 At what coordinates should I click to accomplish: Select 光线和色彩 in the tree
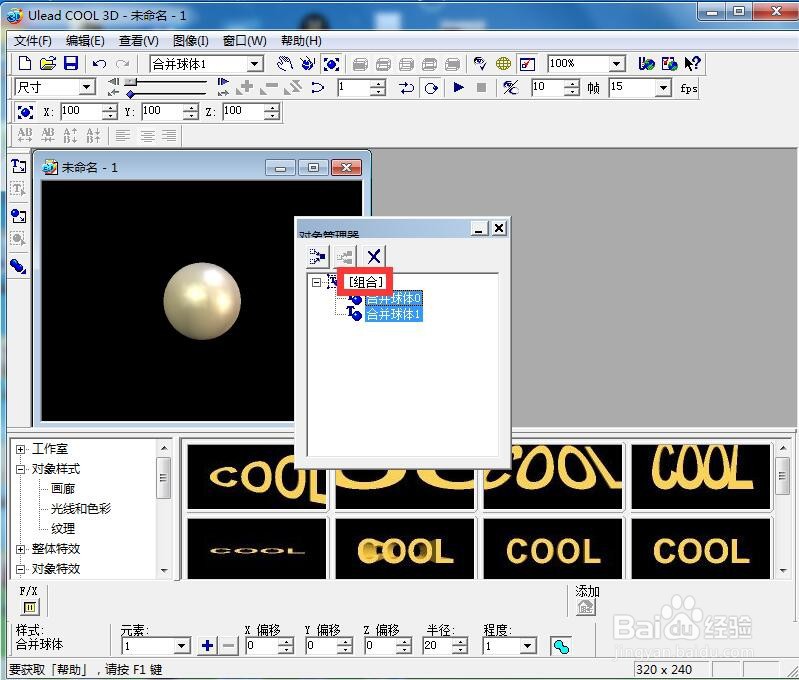tap(81, 509)
